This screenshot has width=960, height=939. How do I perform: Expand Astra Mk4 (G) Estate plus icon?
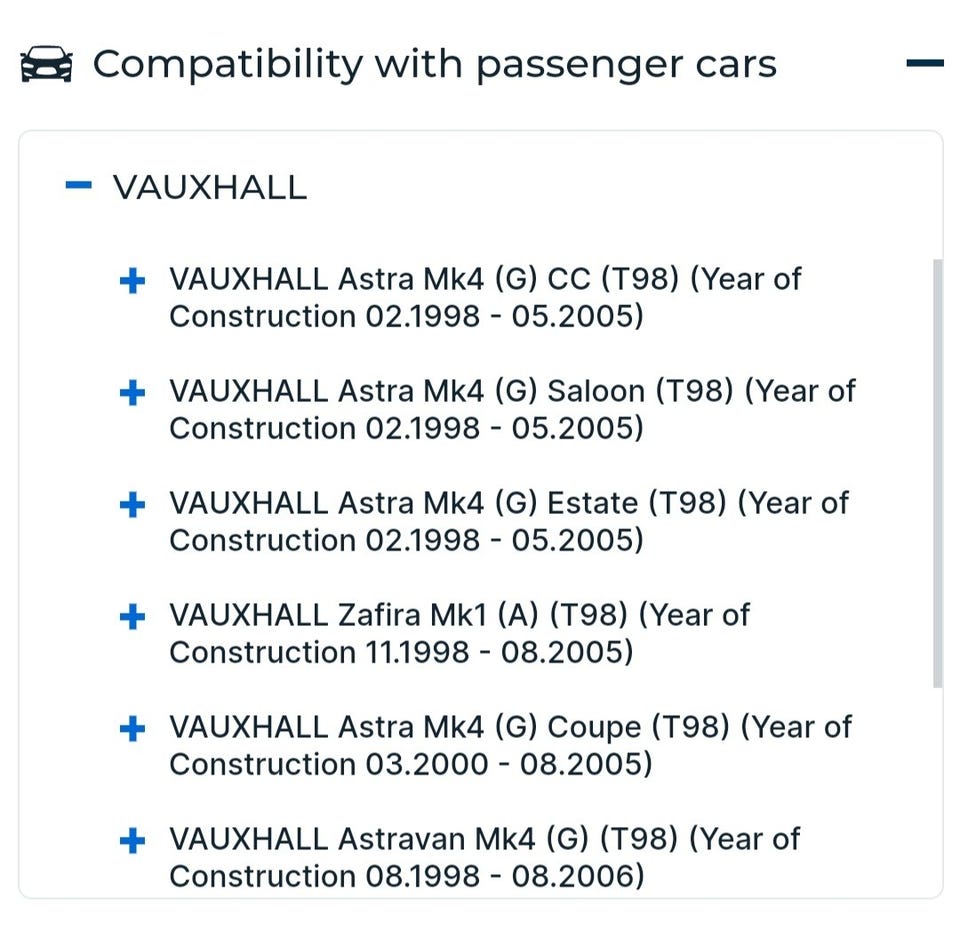click(x=132, y=505)
